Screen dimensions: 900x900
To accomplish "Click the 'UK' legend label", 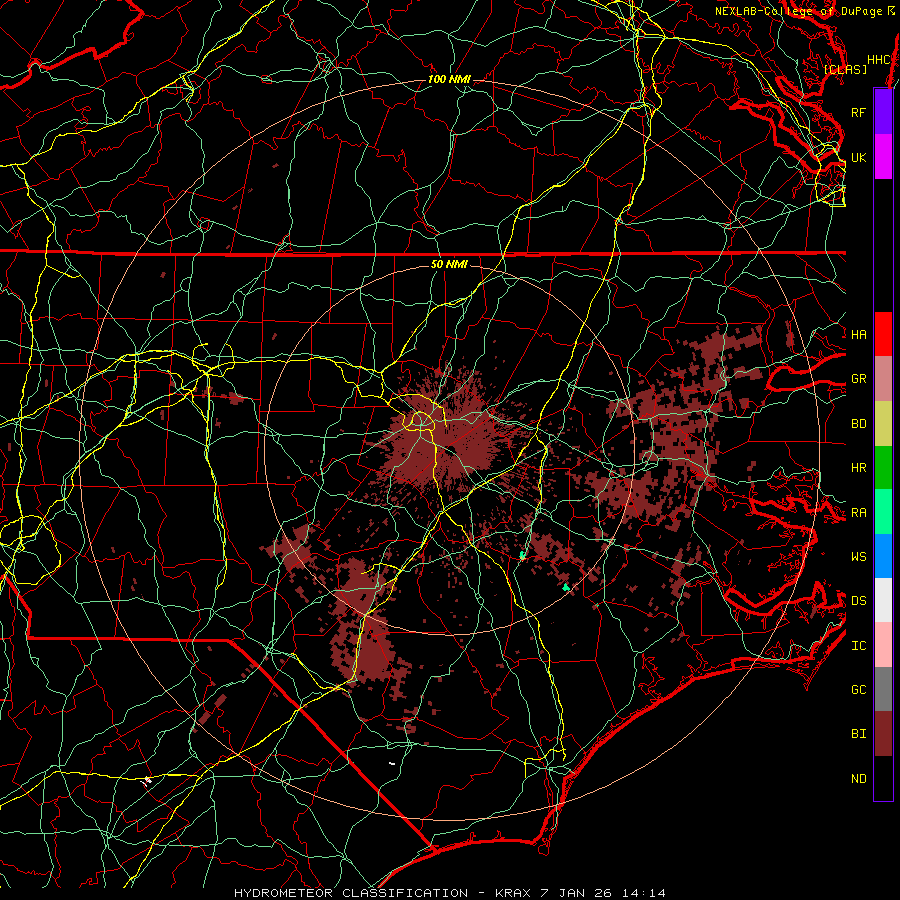I will point(858,157).
